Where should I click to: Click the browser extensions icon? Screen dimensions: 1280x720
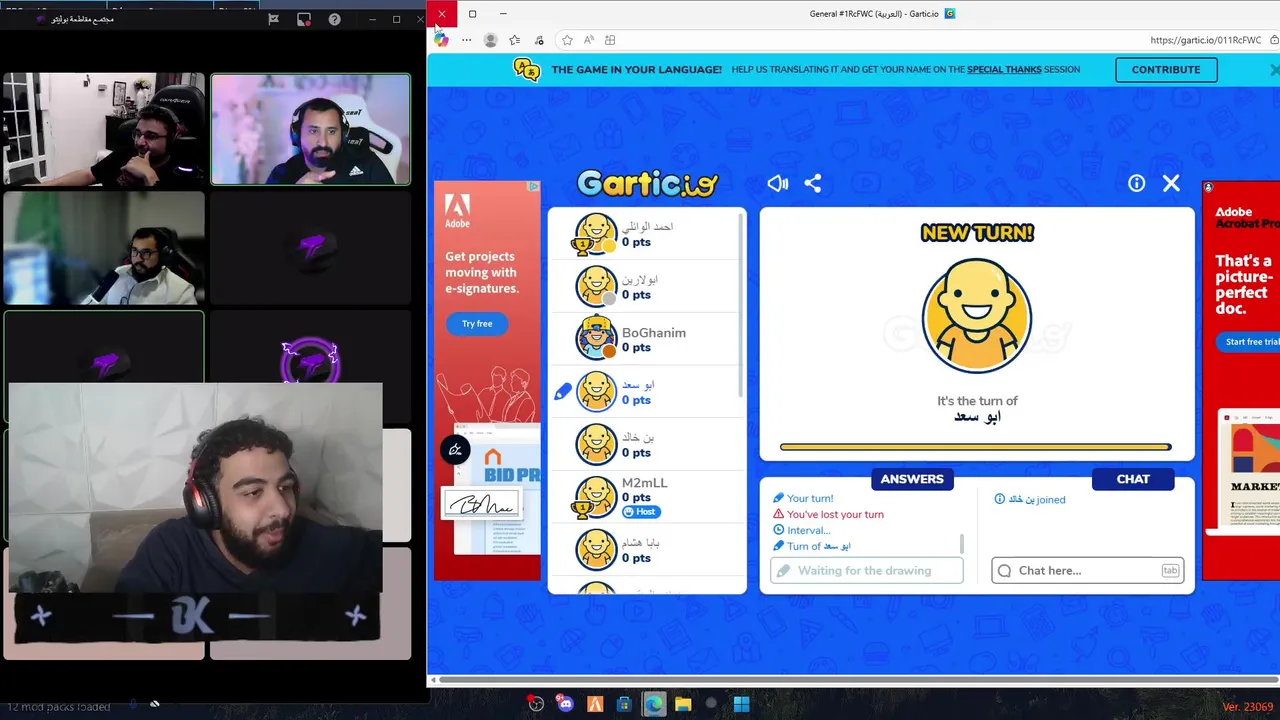pos(539,40)
